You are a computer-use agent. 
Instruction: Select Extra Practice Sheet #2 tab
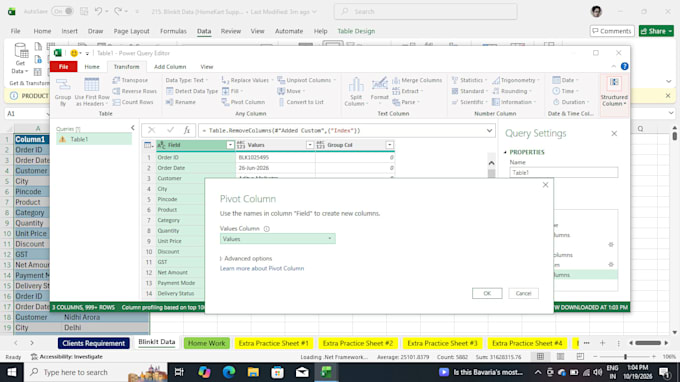[x=358, y=343]
